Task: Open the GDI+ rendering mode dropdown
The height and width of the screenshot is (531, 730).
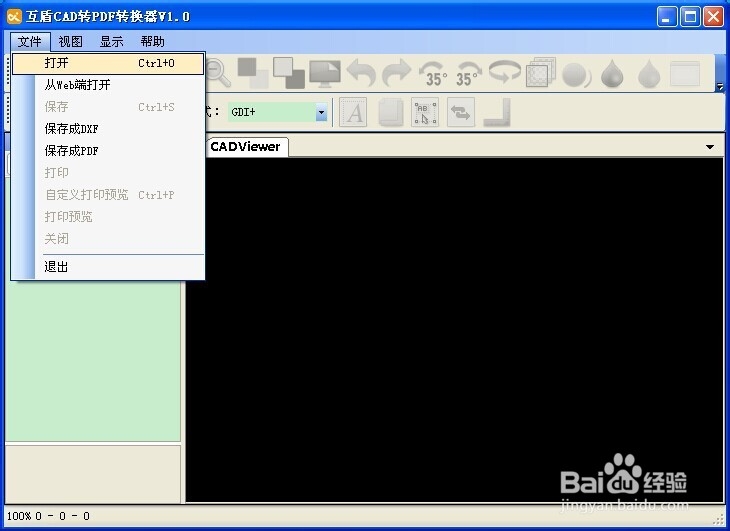Action: 321,112
